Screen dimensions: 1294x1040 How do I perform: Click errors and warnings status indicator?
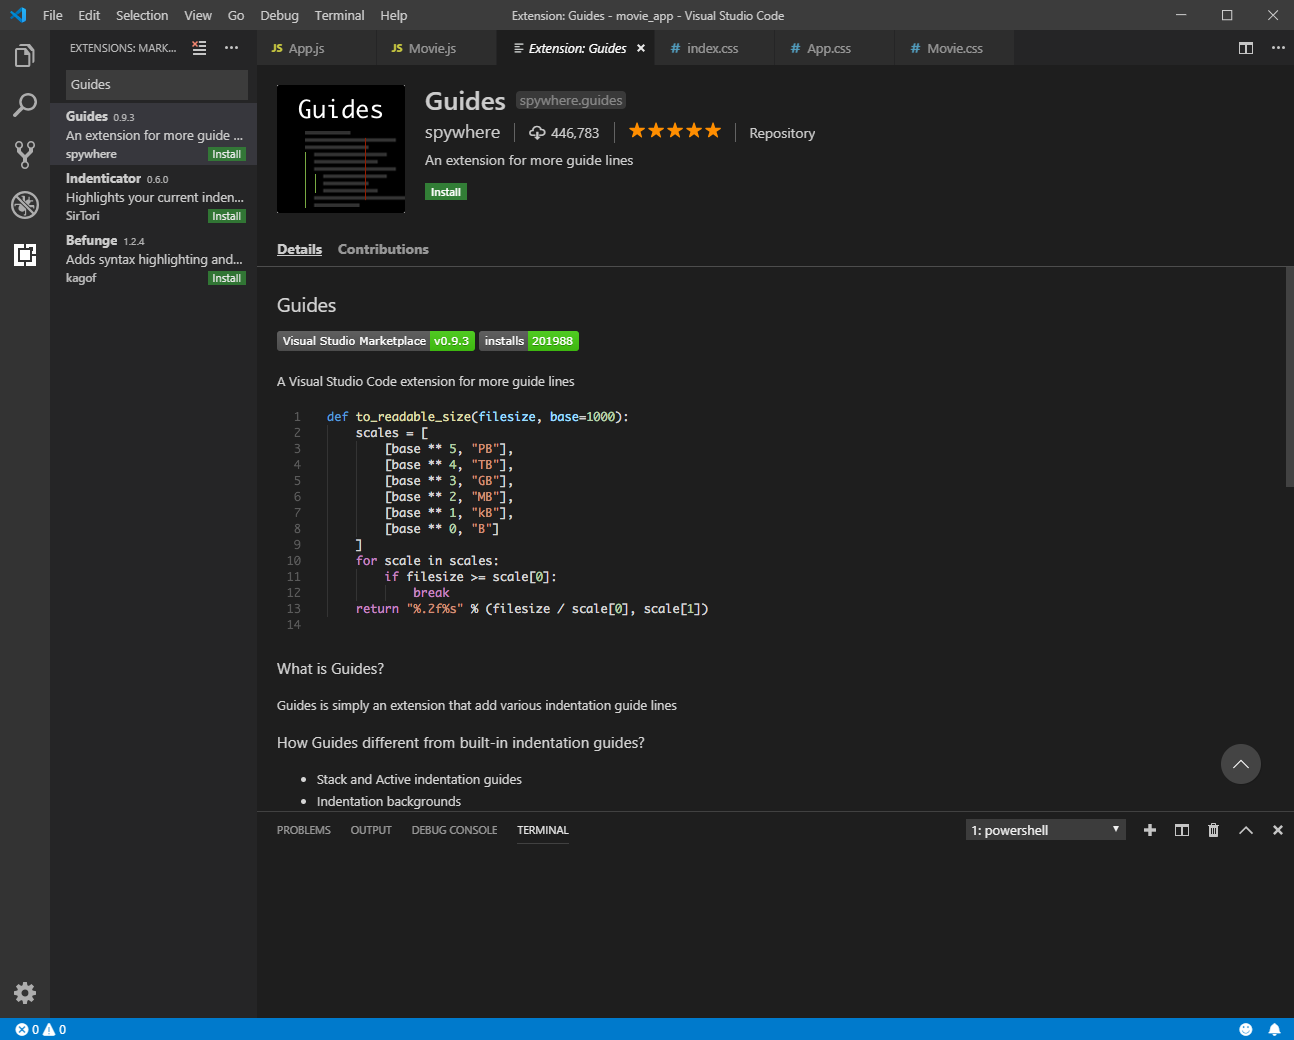coord(41,1029)
